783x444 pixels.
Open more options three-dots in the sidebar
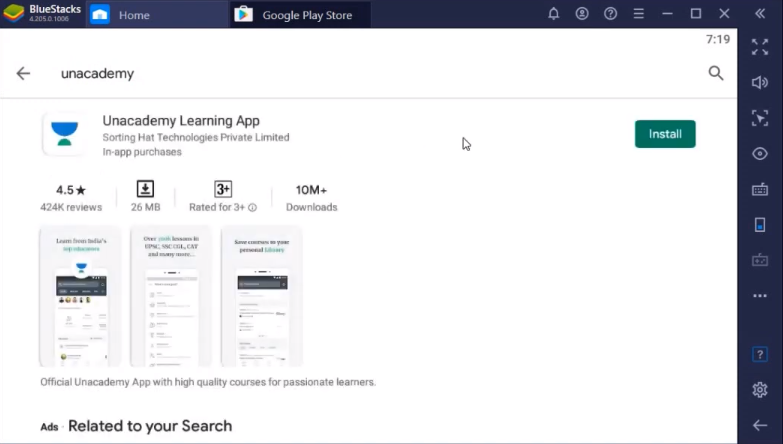tap(760, 296)
